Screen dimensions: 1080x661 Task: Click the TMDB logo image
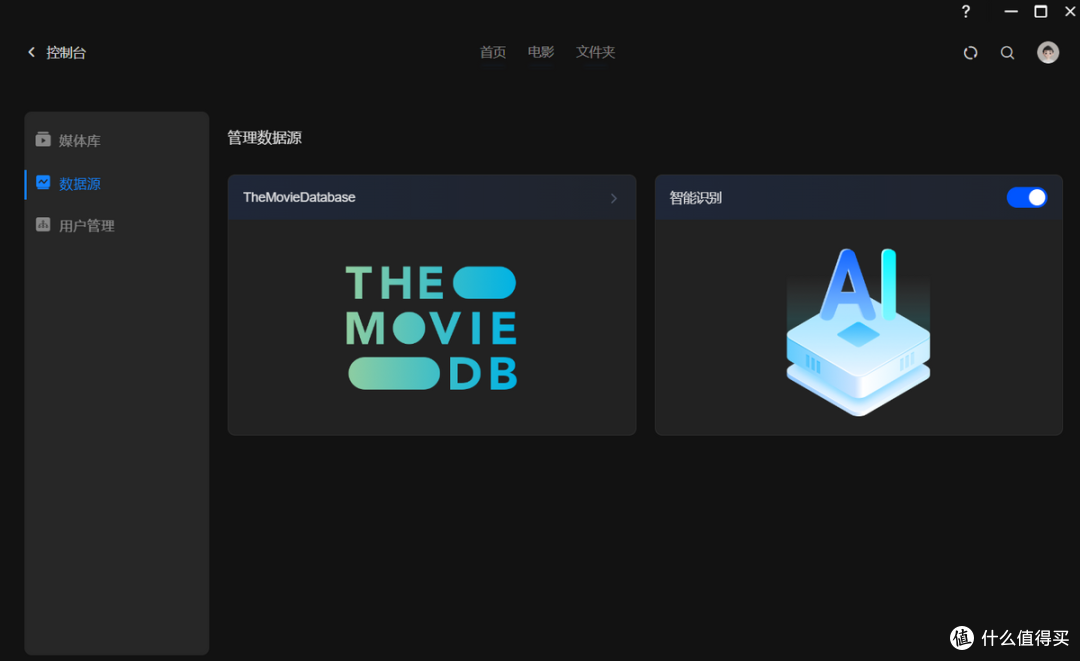[431, 328]
